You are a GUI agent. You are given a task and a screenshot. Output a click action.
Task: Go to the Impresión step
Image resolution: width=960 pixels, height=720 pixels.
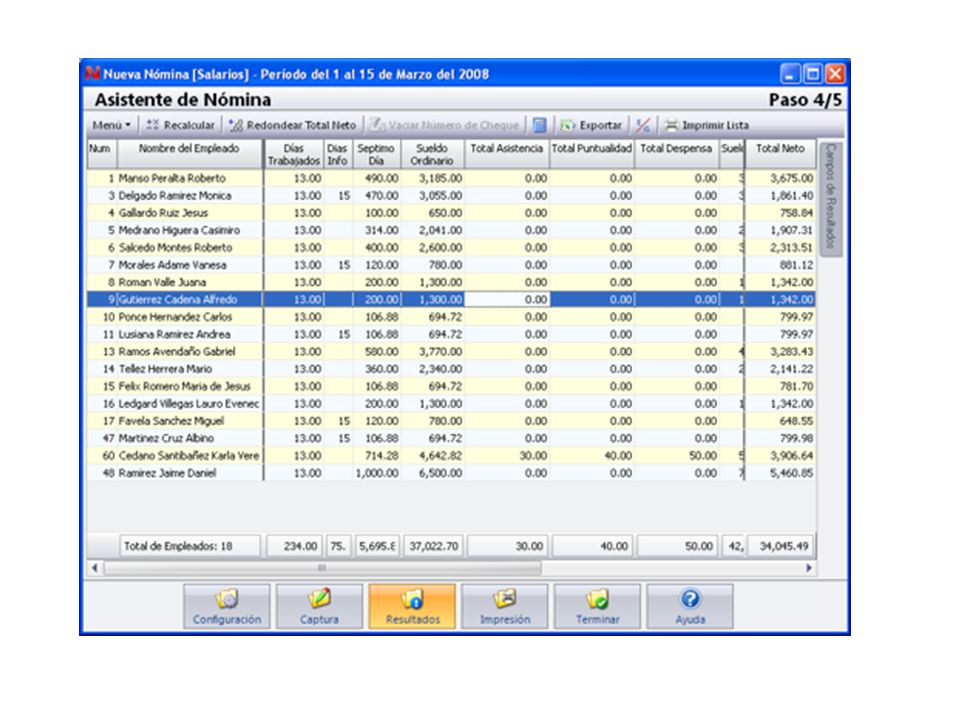click(504, 606)
